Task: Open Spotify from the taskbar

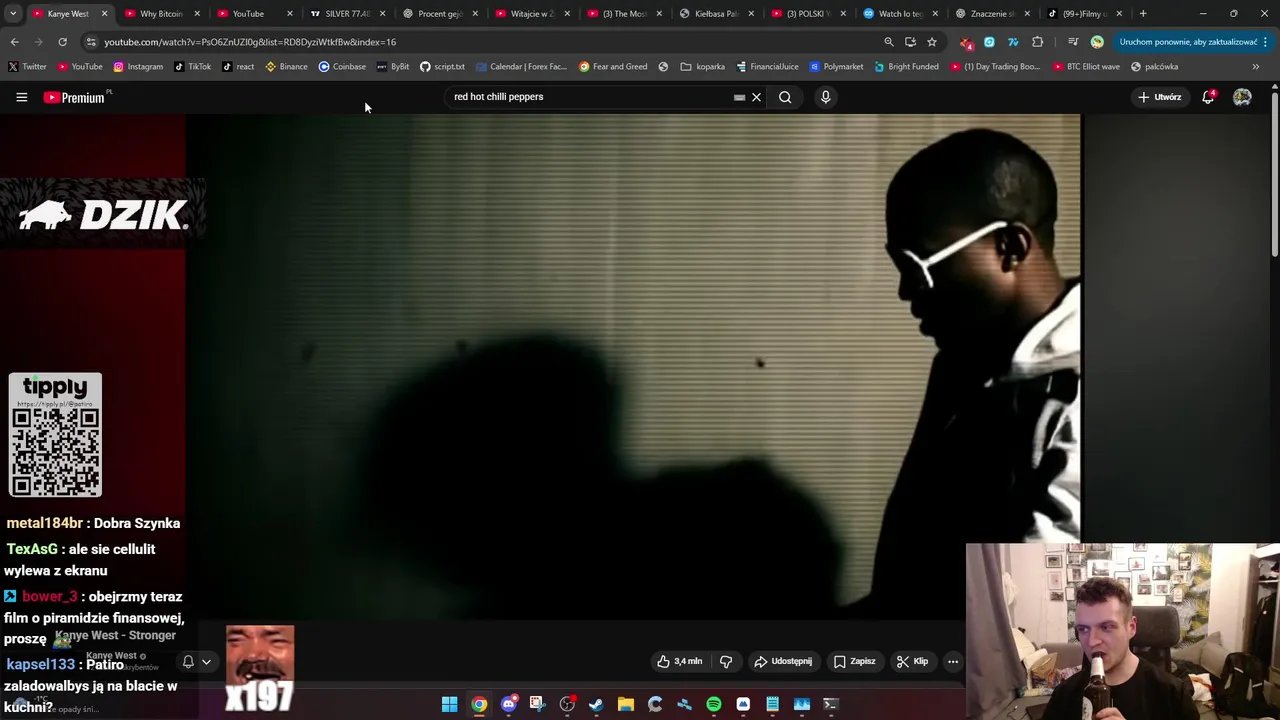Action: pyautogui.click(x=713, y=704)
